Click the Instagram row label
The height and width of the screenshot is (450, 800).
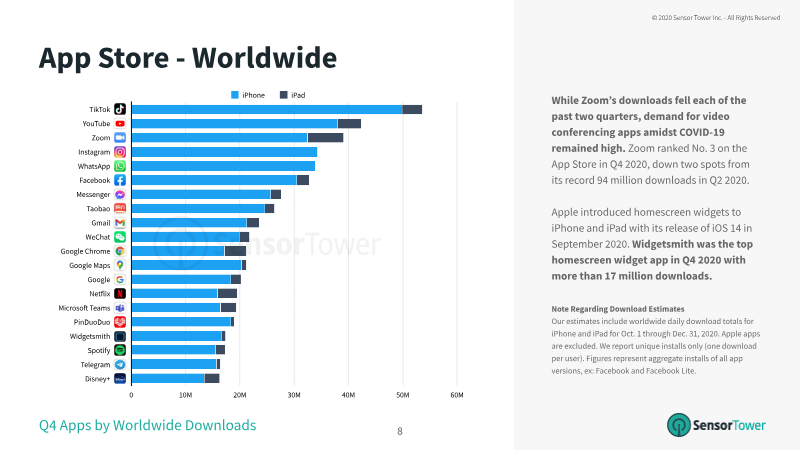pos(94,152)
